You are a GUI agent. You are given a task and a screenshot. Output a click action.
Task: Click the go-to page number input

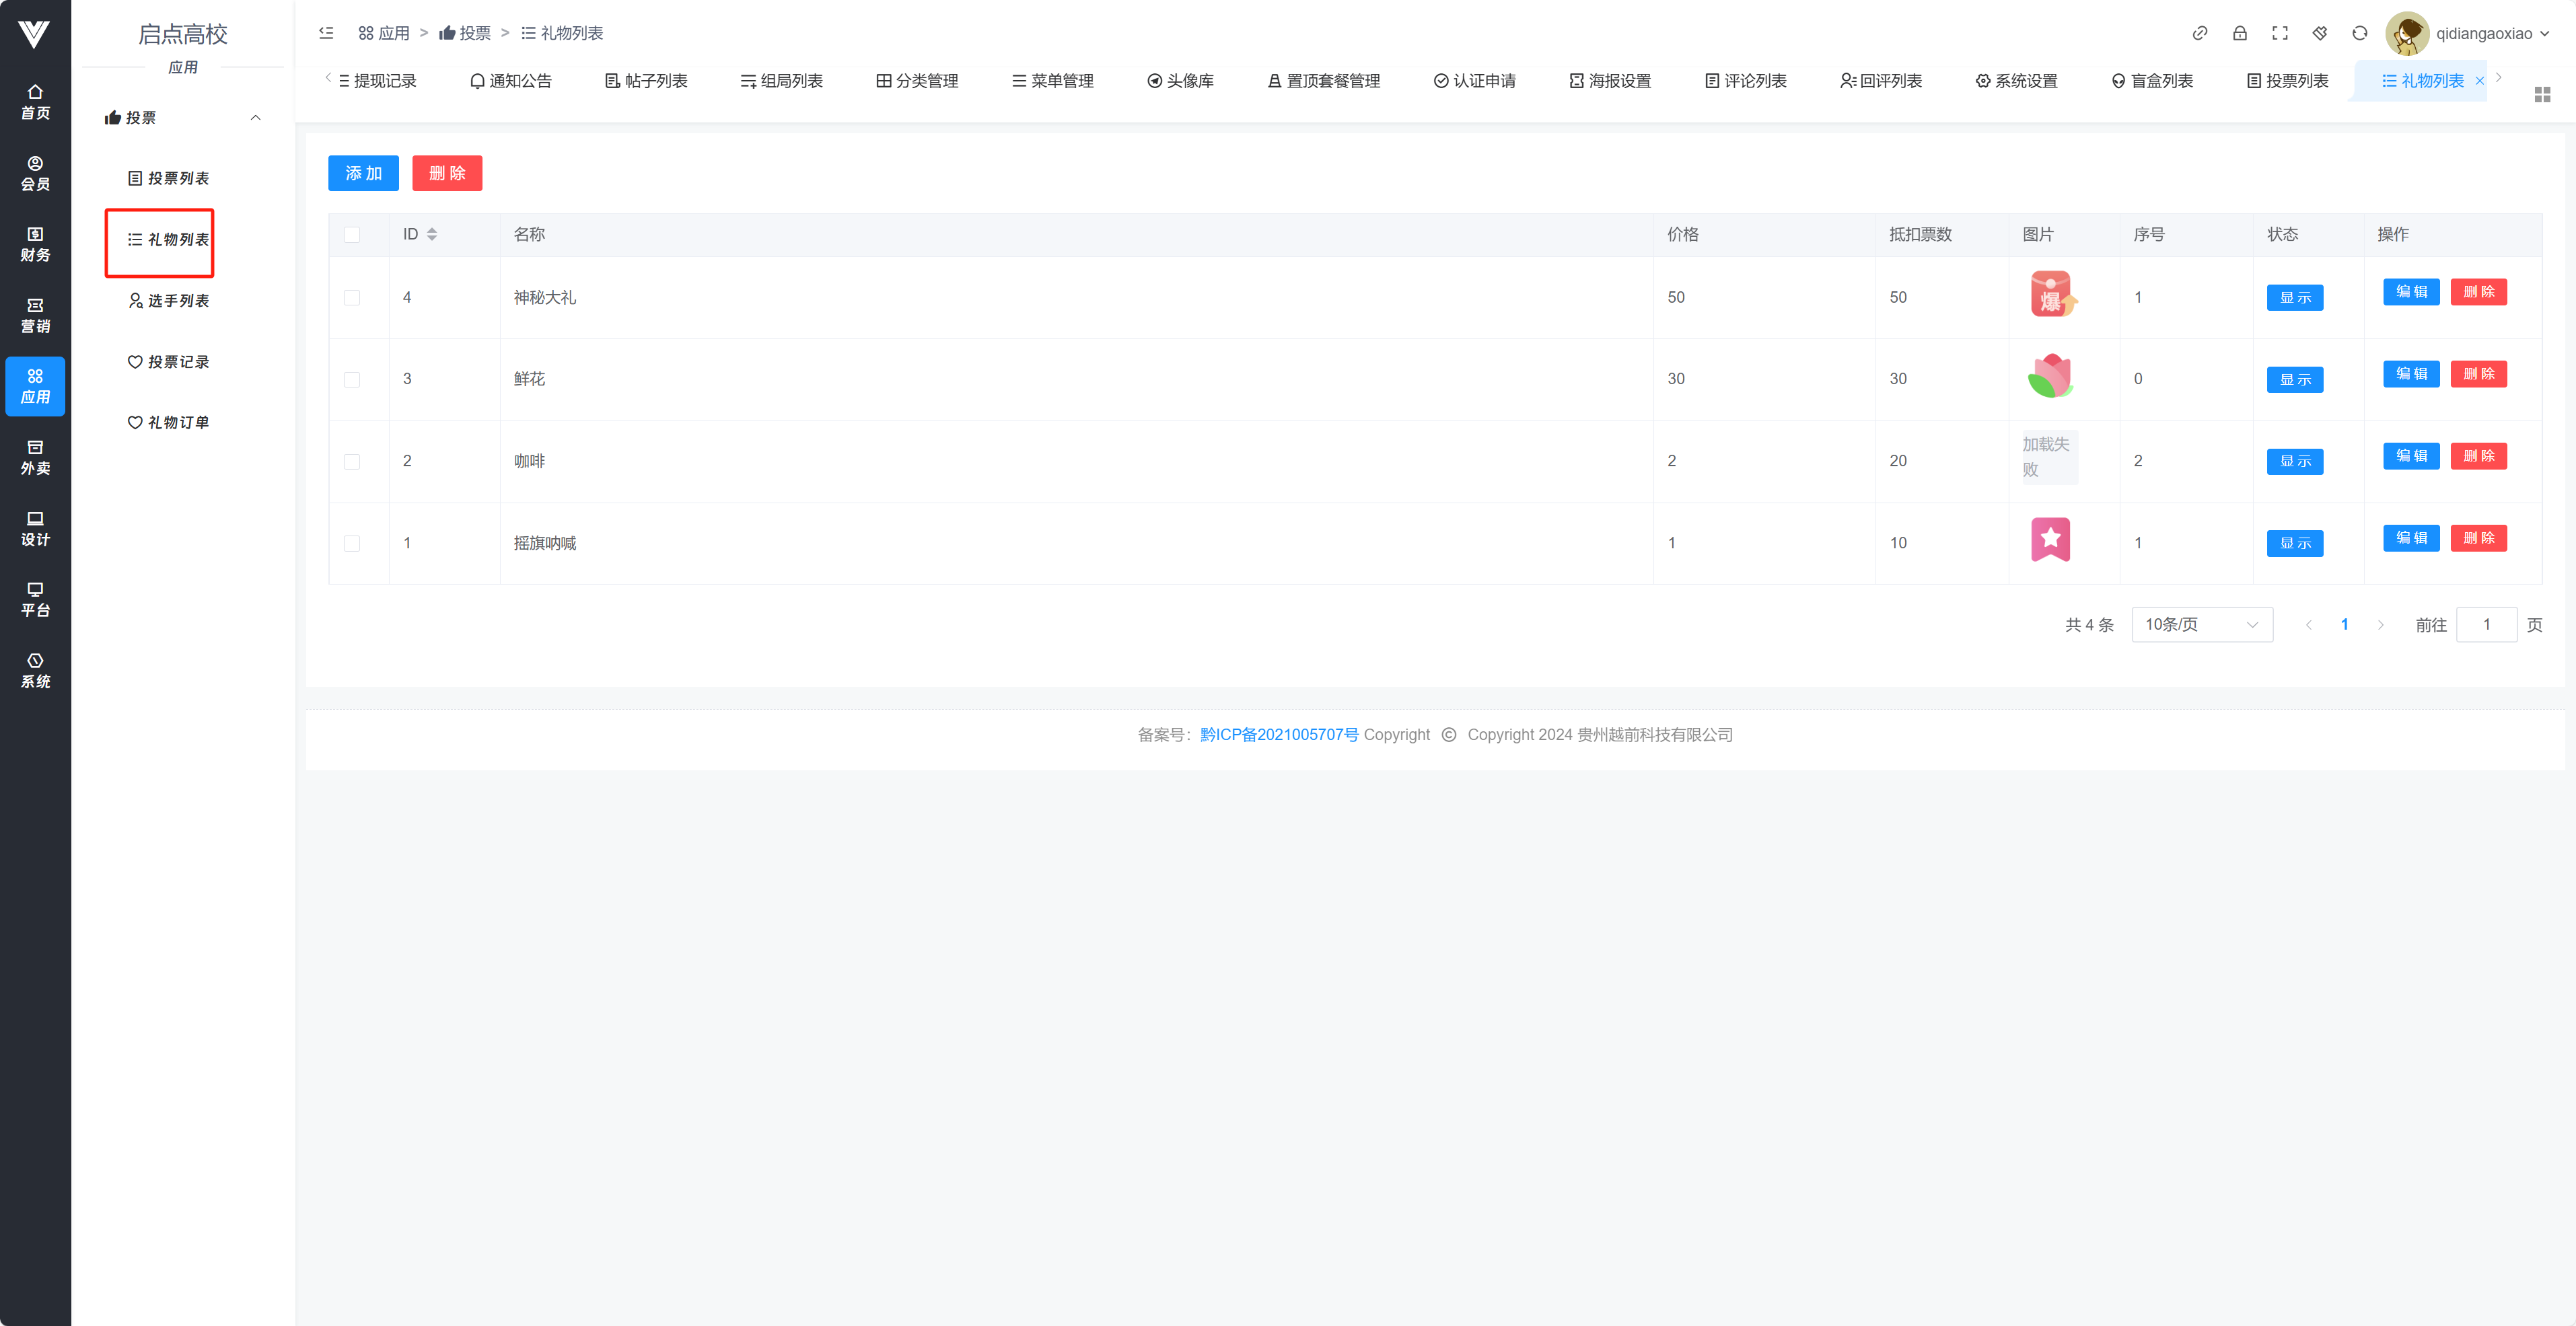coord(2486,624)
